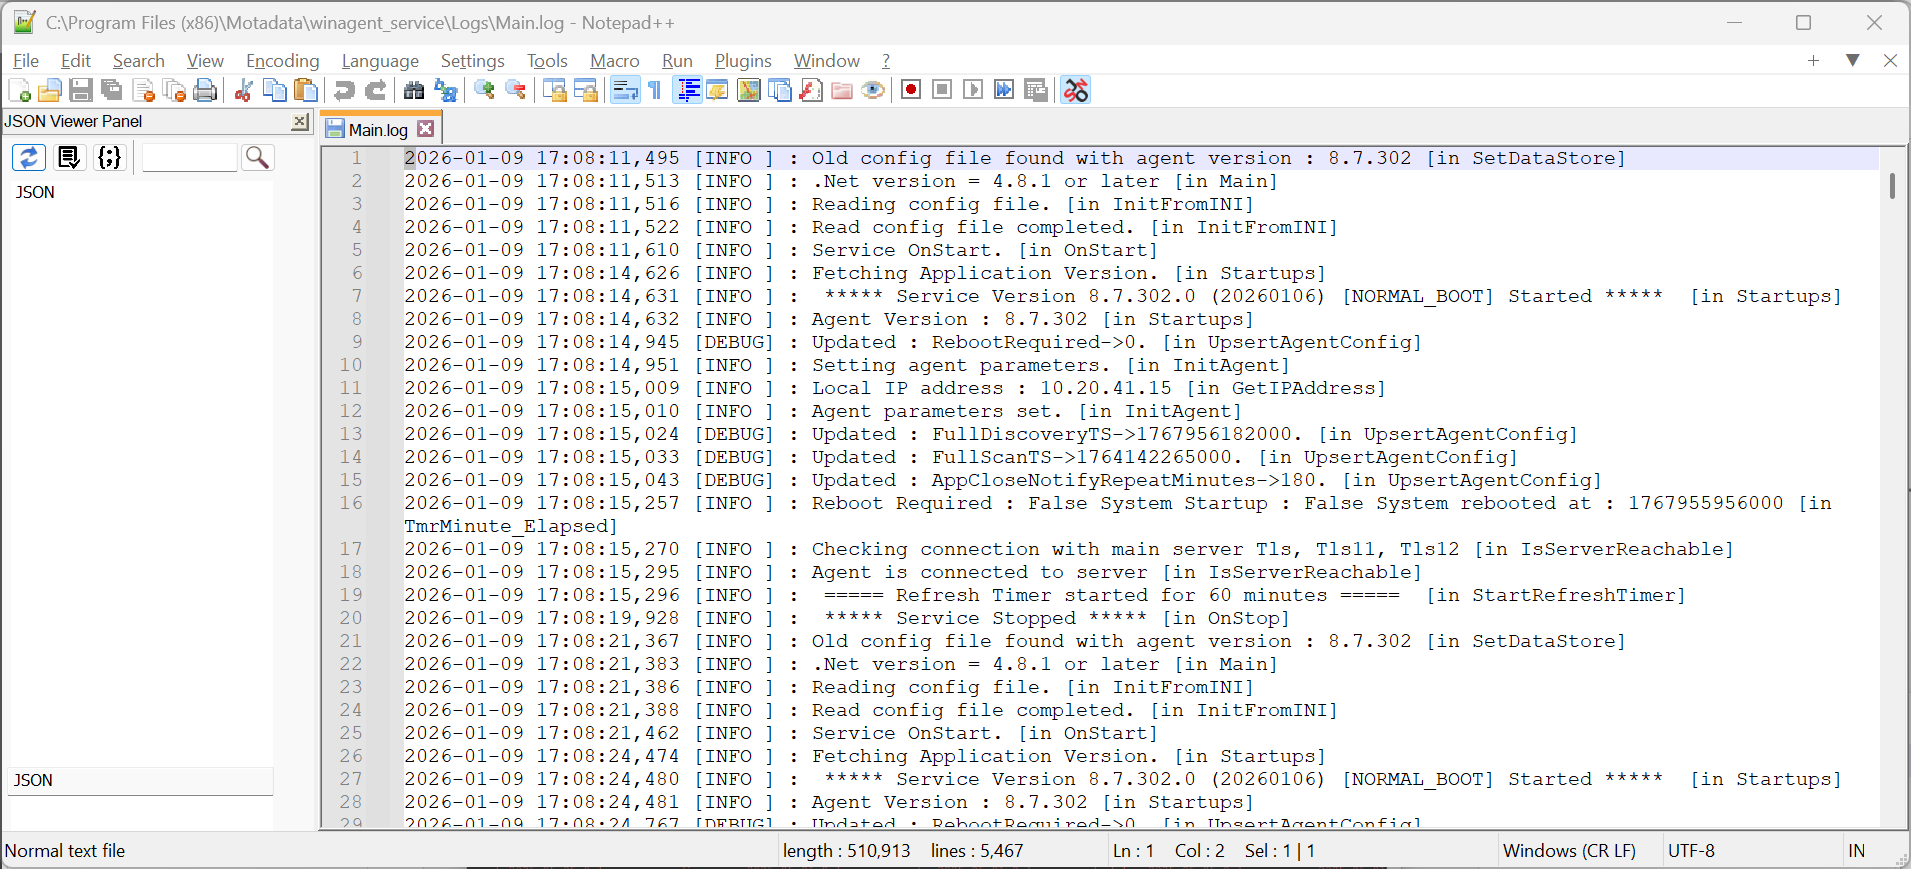Print the file via the printer icon

(x=205, y=91)
